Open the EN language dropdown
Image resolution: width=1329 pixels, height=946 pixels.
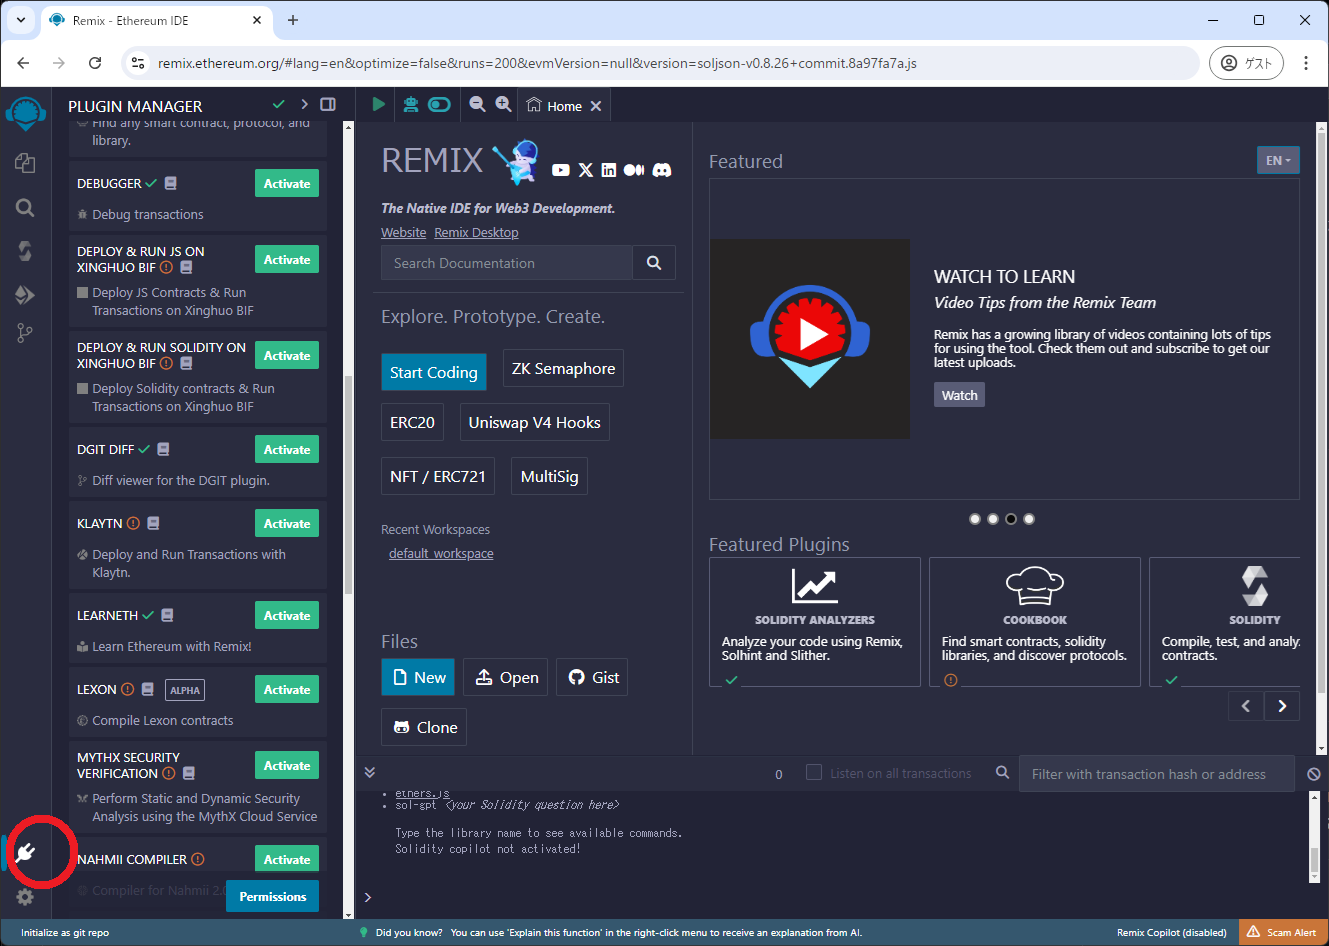(x=1277, y=160)
